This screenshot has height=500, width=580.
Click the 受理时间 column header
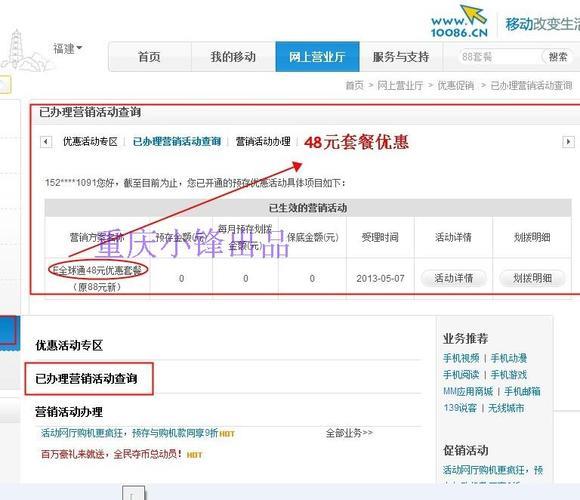click(380, 237)
